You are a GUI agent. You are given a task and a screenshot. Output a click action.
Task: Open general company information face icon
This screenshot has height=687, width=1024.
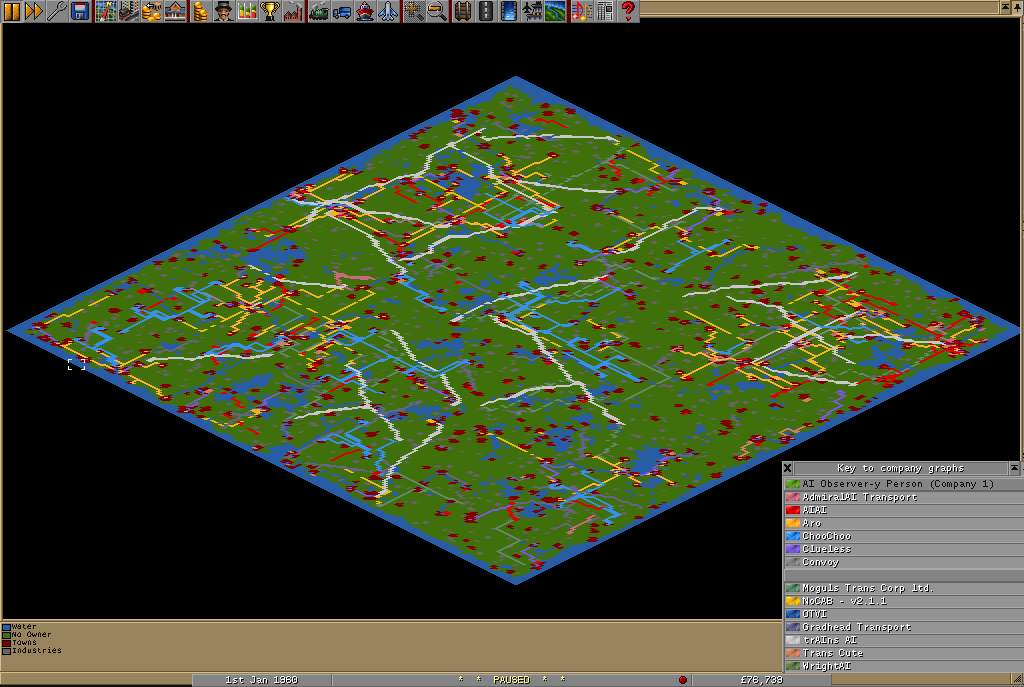[x=224, y=11]
